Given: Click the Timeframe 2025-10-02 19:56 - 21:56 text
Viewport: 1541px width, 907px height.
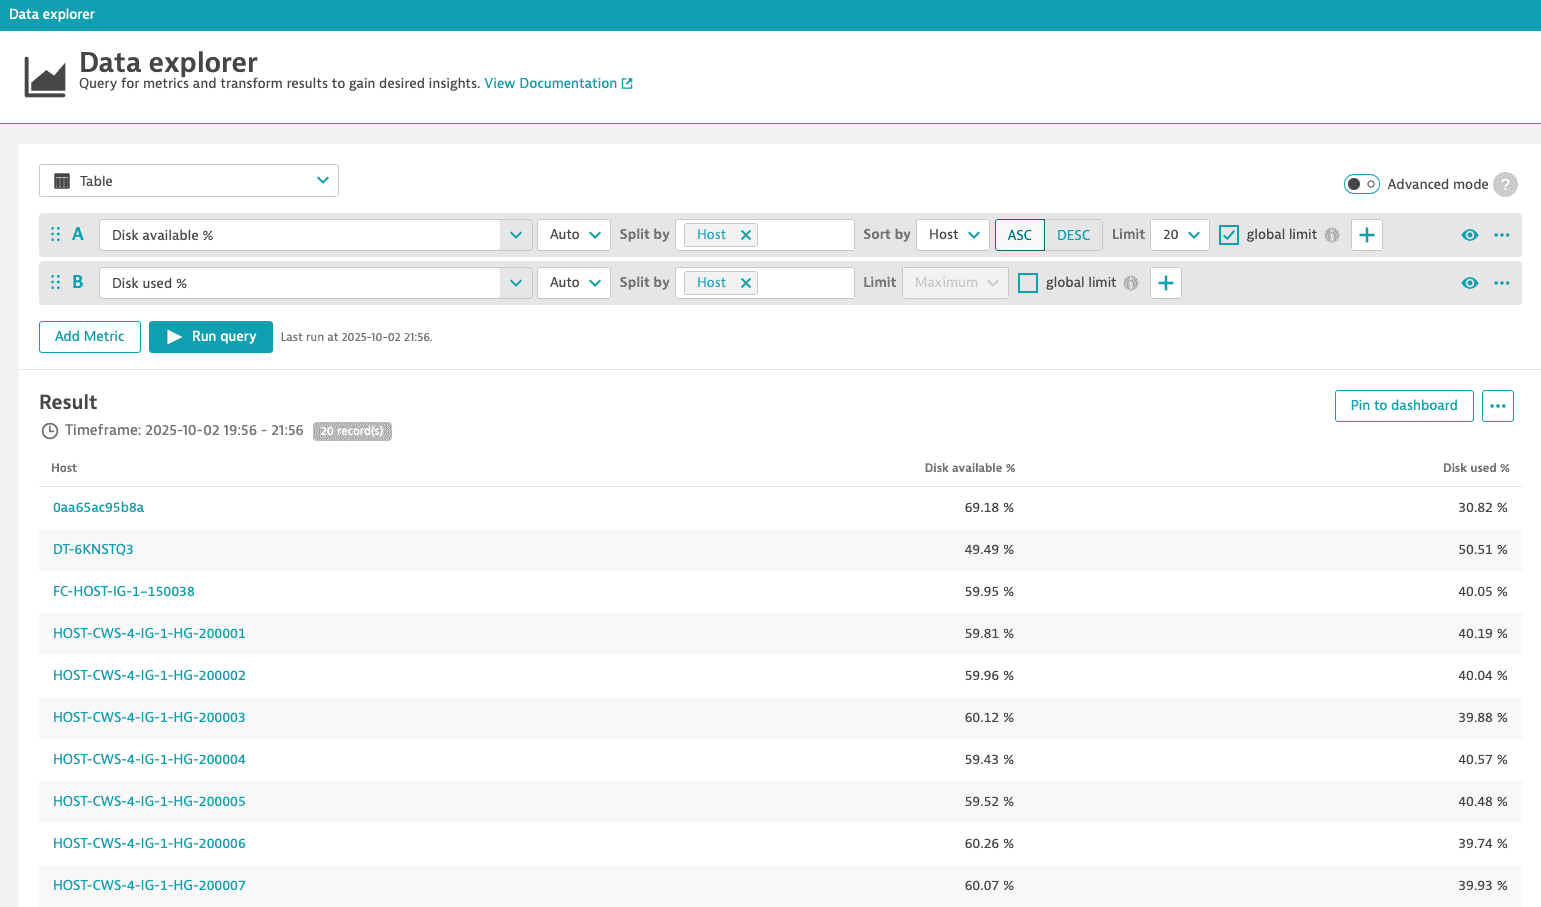Looking at the screenshot, I should click(184, 431).
